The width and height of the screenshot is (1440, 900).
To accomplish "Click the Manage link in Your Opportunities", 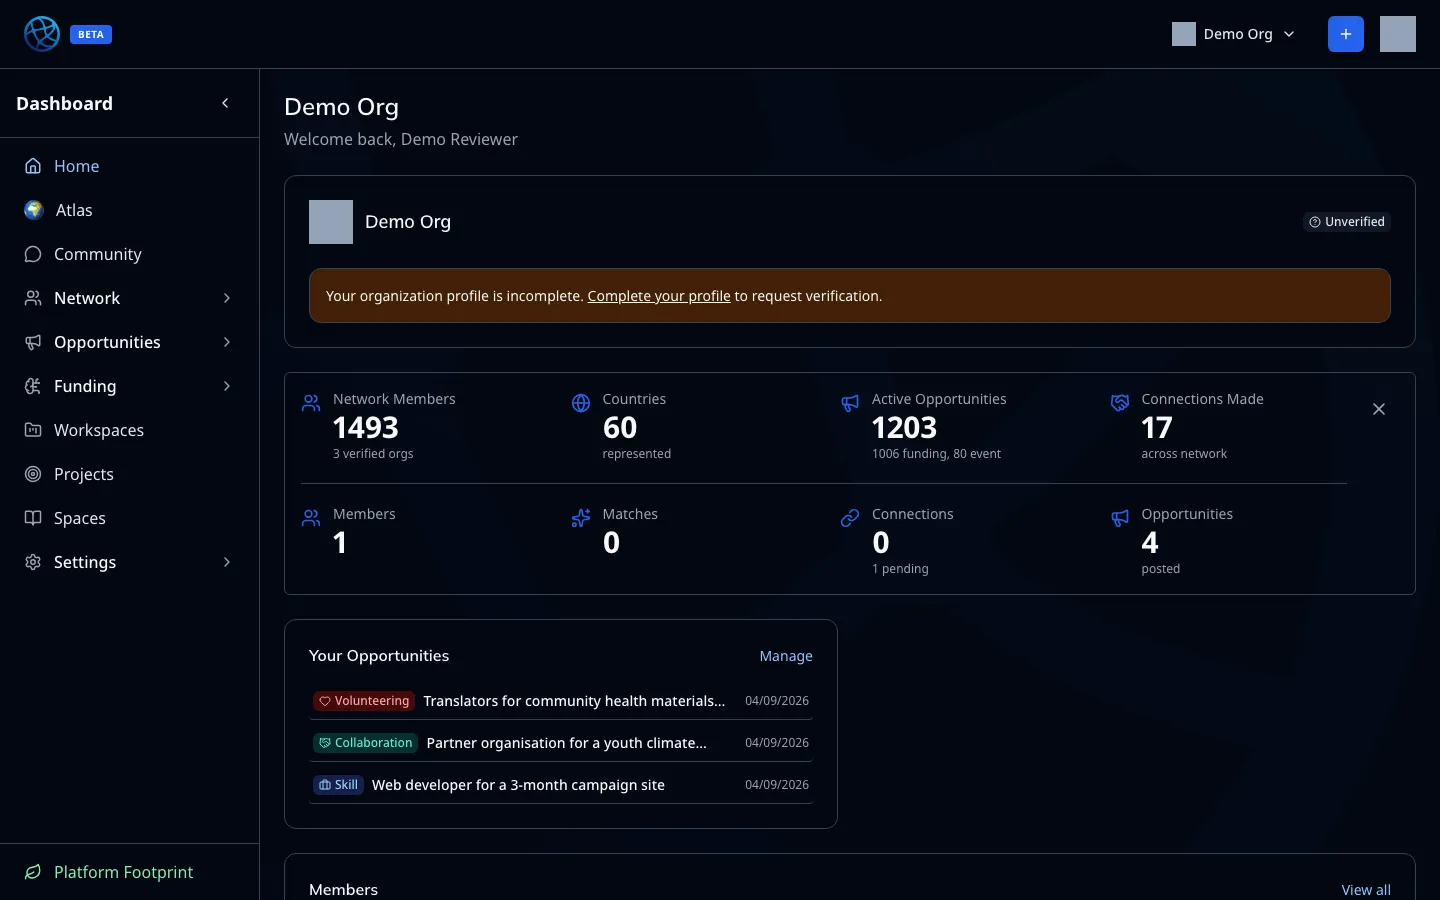I will tap(786, 656).
